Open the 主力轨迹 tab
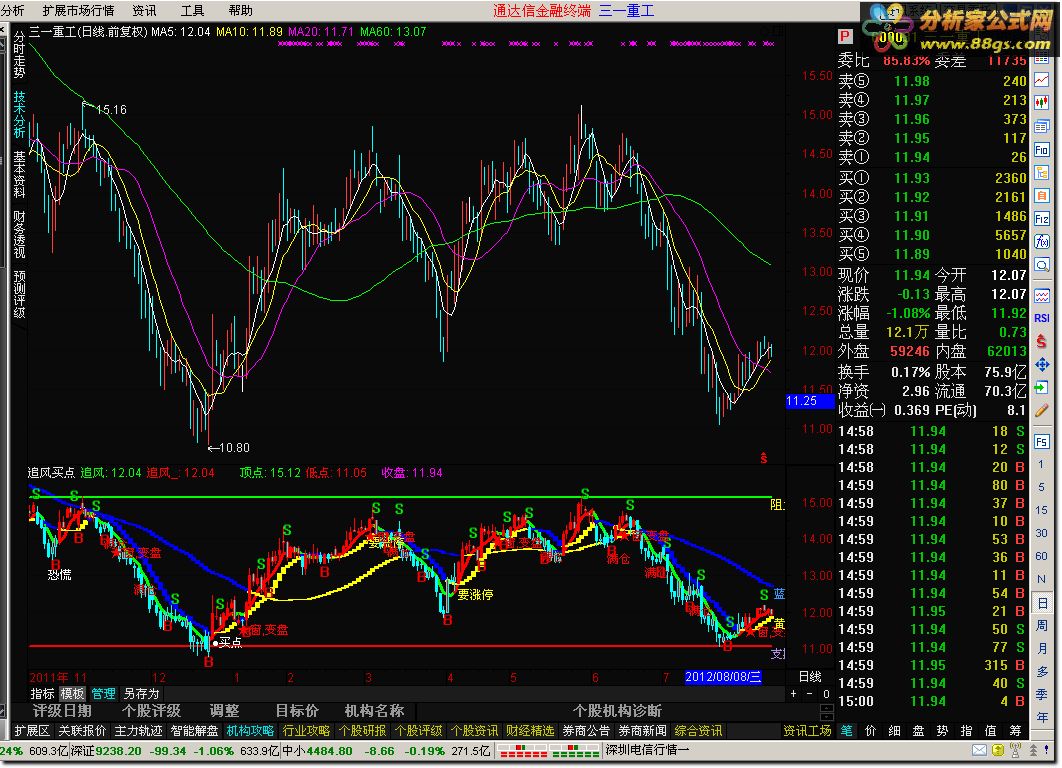Image resolution: width=1062 pixels, height=768 pixels. click(138, 731)
